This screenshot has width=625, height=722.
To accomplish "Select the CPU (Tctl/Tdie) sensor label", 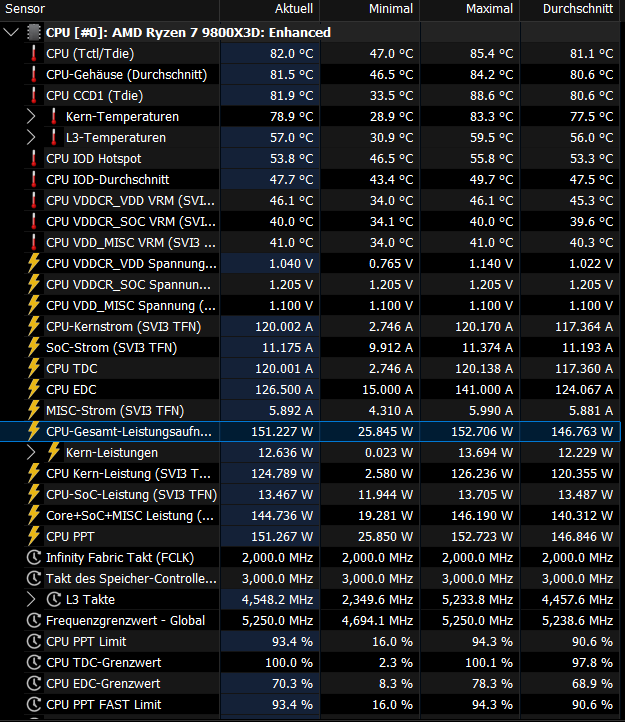I will [90, 54].
